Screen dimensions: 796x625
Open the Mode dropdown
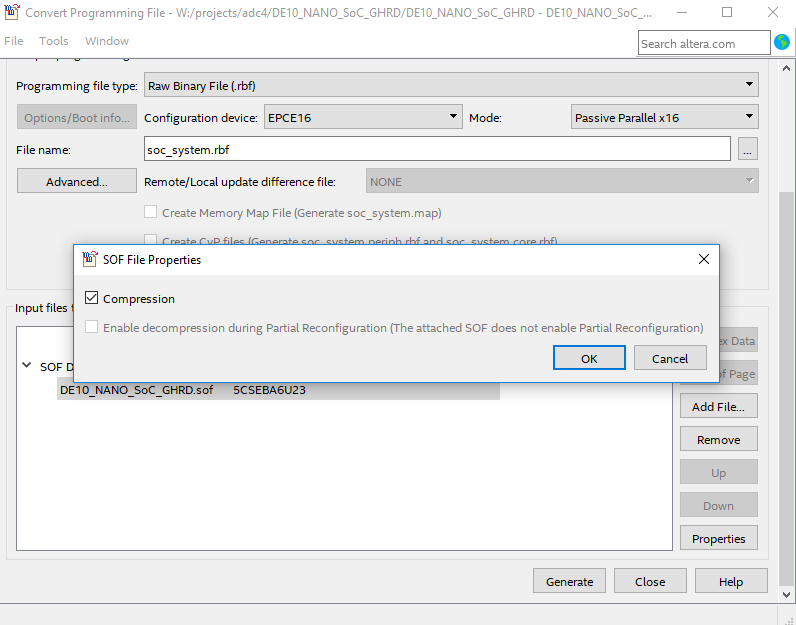tap(665, 117)
